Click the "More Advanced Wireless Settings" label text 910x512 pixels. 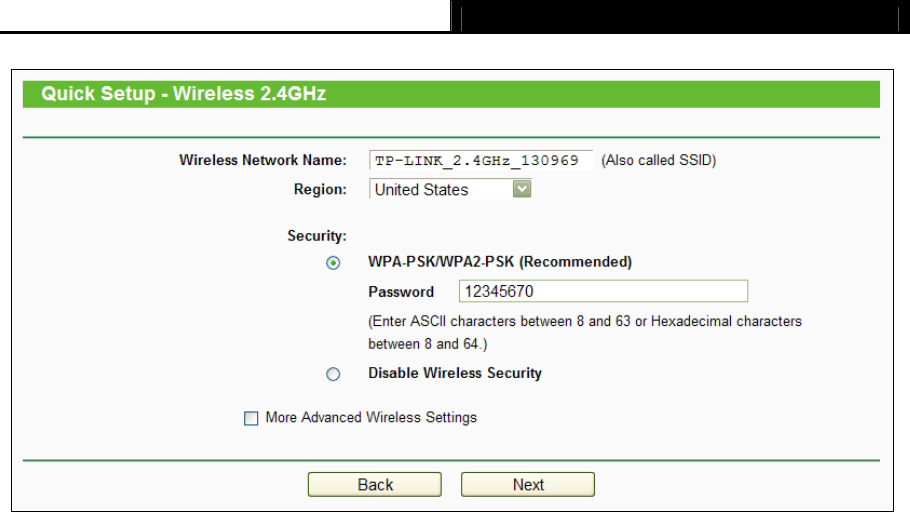(x=371, y=417)
